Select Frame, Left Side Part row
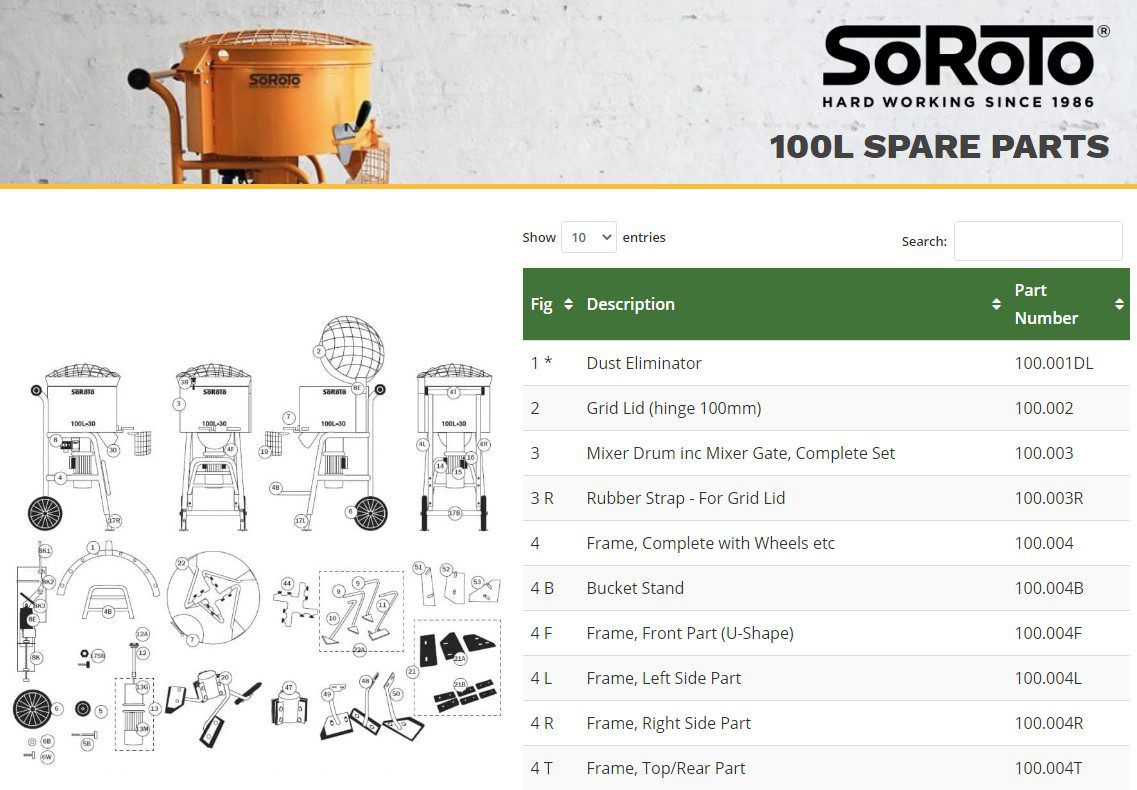The height and width of the screenshot is (790, 1137). pyautogui.click(x=826, y=678)
